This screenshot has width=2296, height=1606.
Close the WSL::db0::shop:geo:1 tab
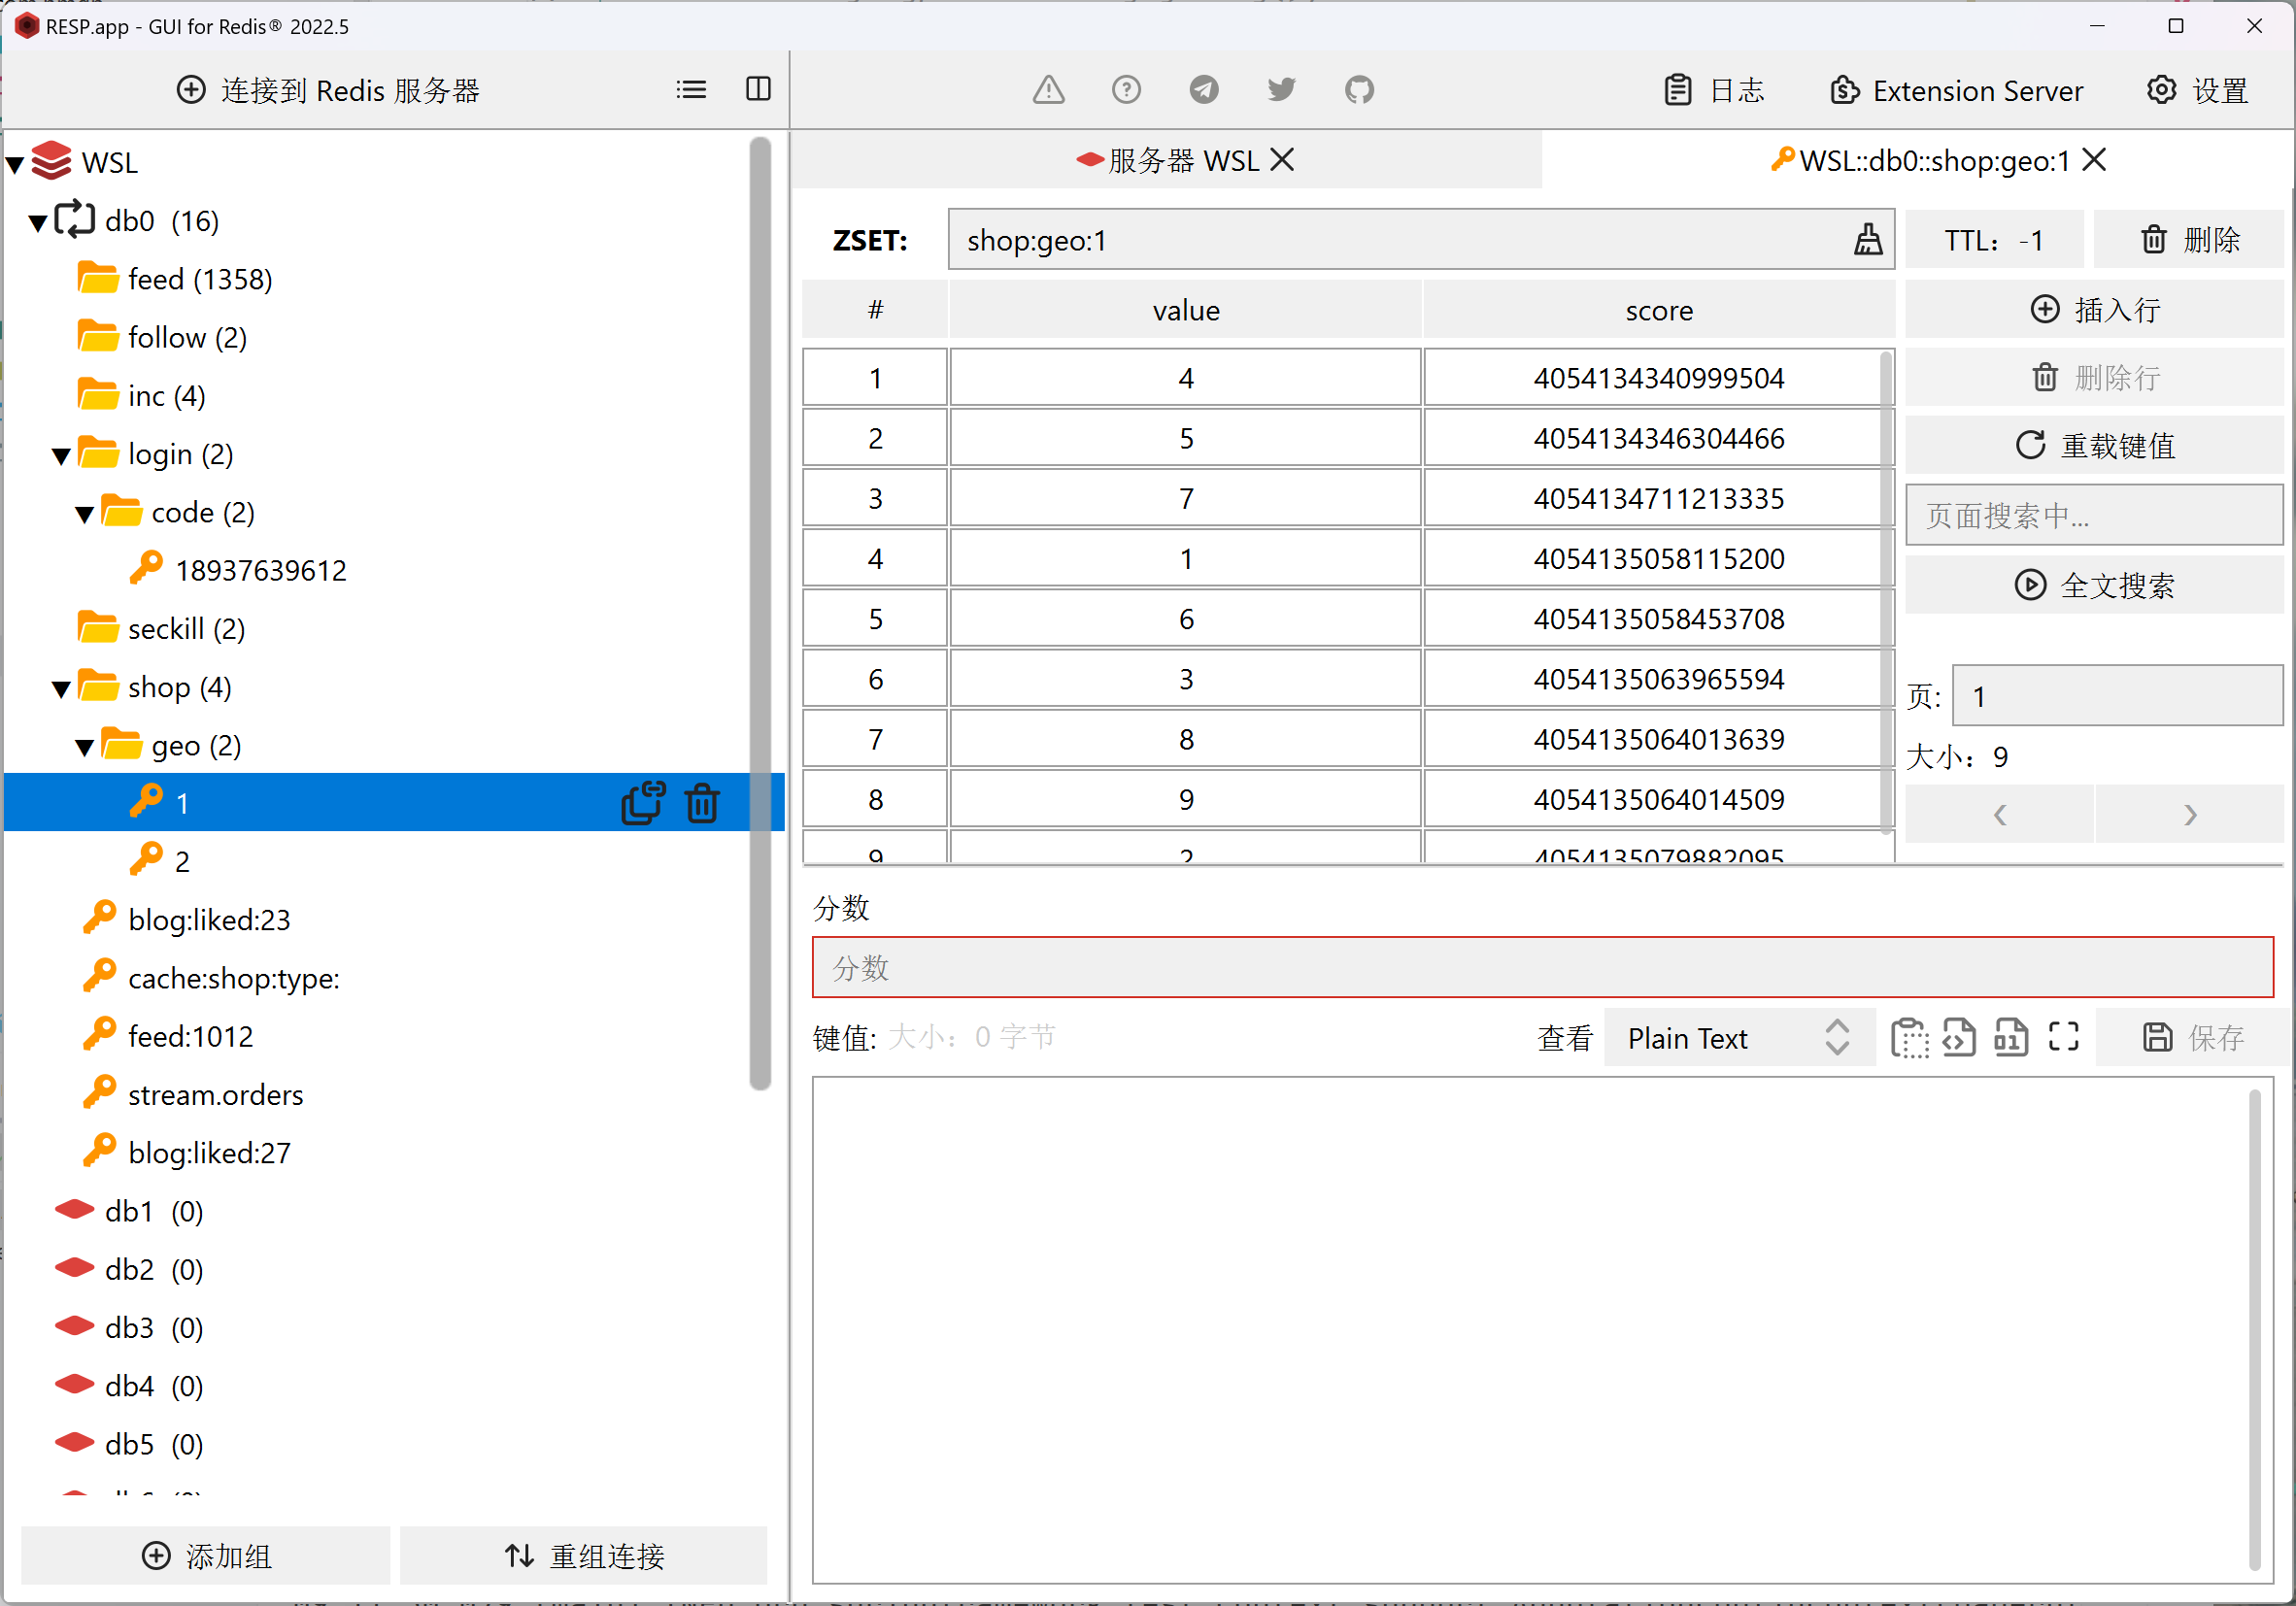click(x=2094, y=160)
